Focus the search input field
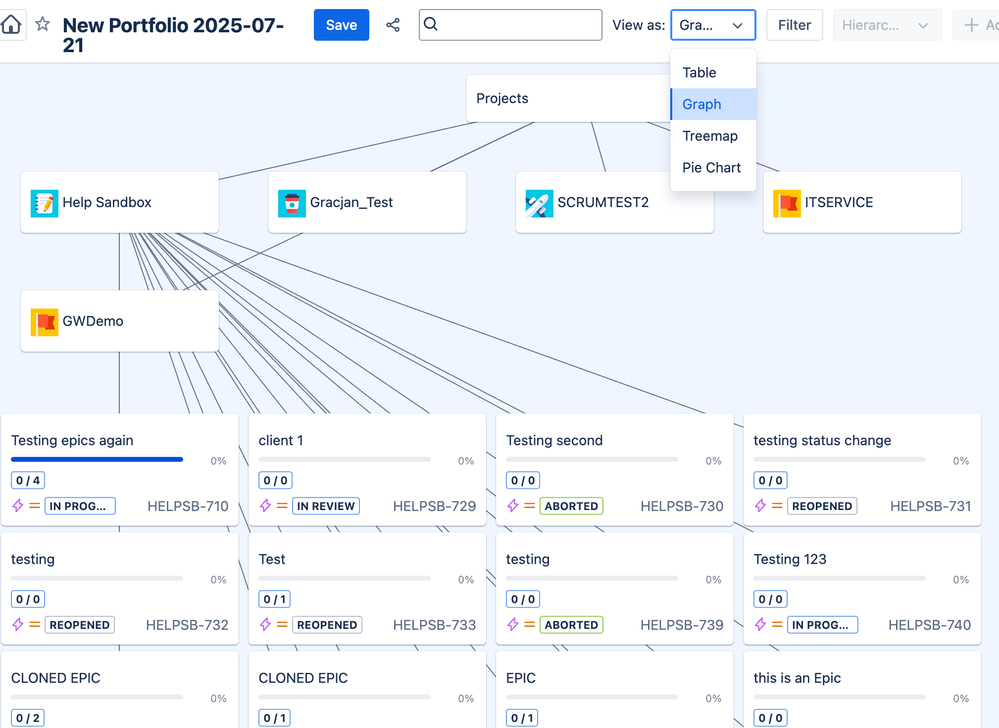This screenshot has height=728, width=999. coord(510,25)
